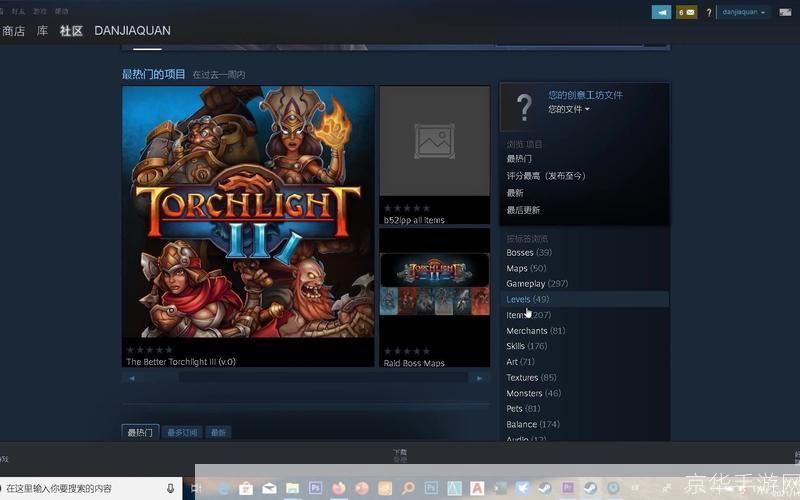Open the 库 library menu
Screen dimensions: 800x500
tap(42, 31)
